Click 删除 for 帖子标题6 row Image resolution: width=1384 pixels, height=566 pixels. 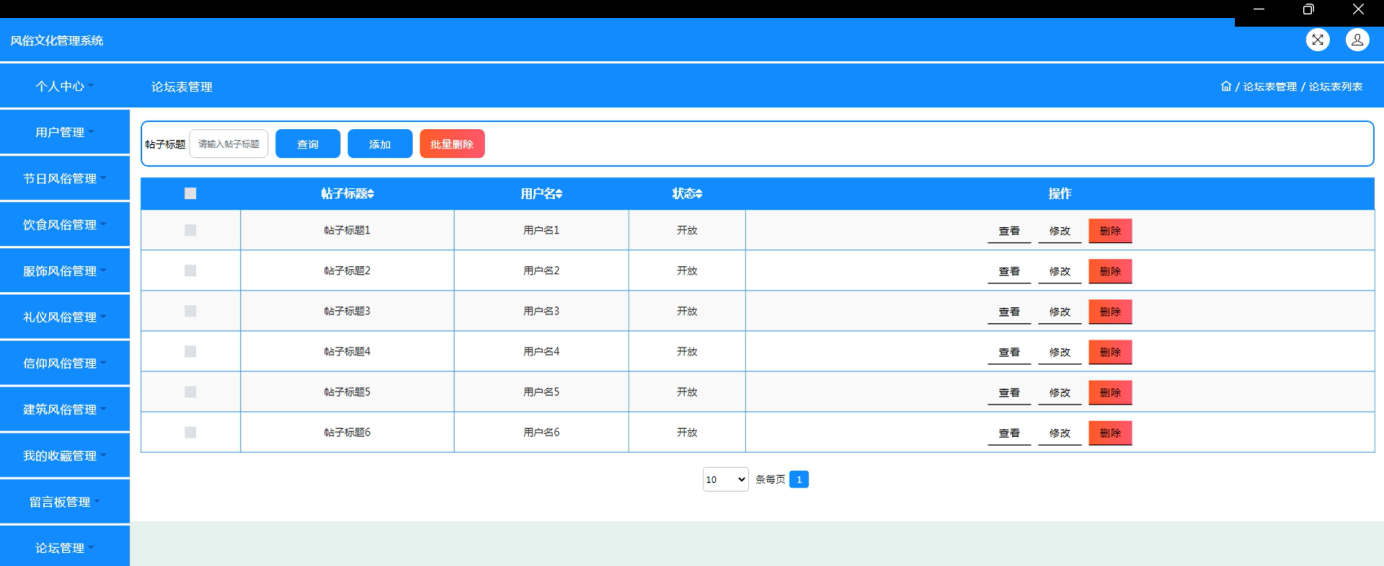1110,433
